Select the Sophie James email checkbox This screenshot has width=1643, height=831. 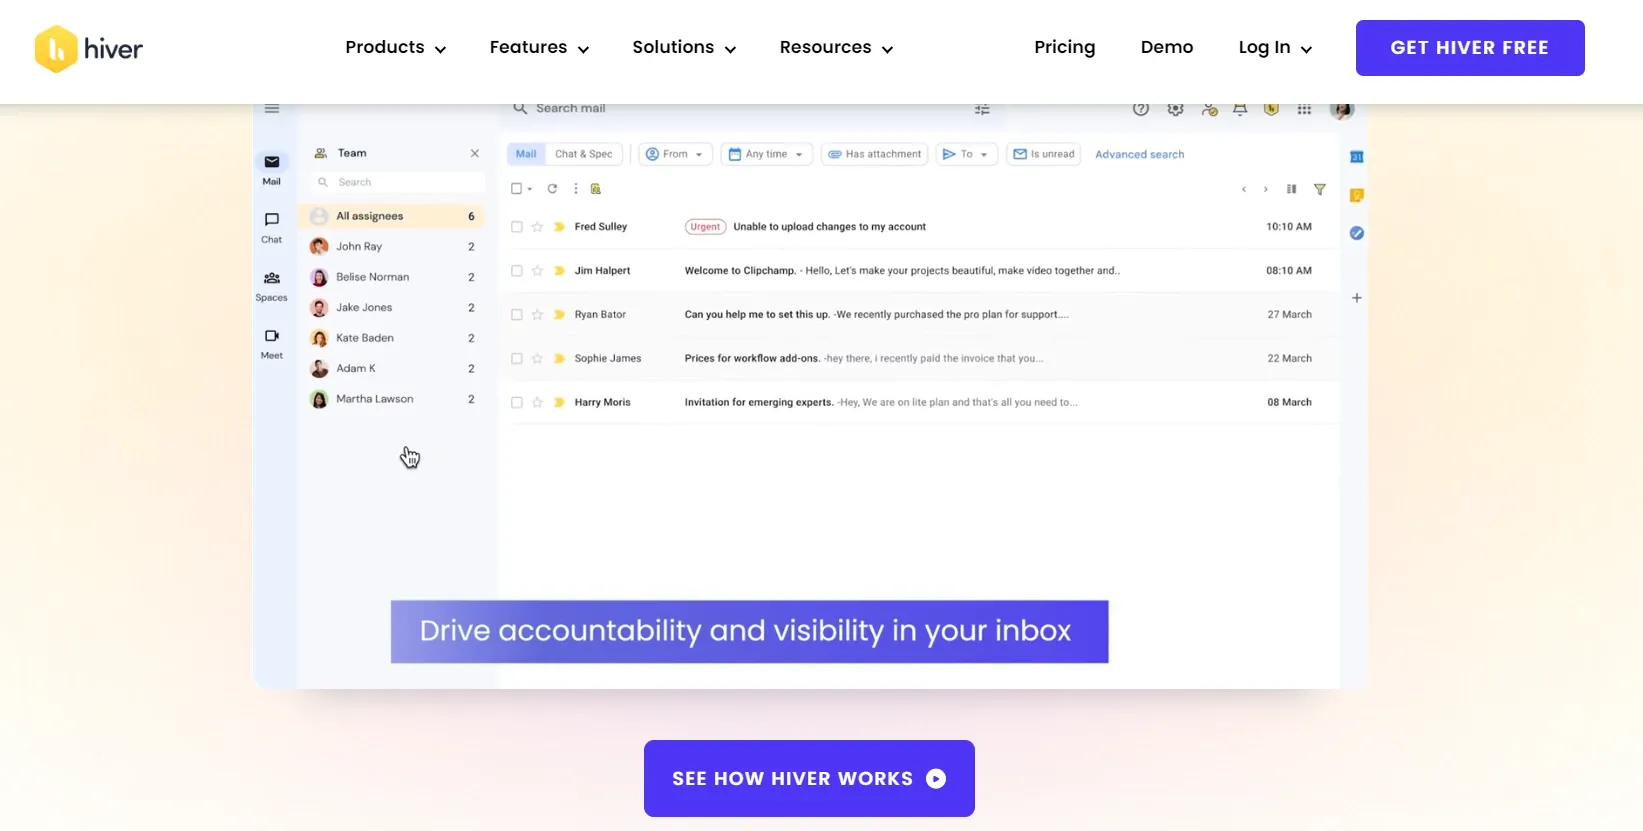coord(517,359)
